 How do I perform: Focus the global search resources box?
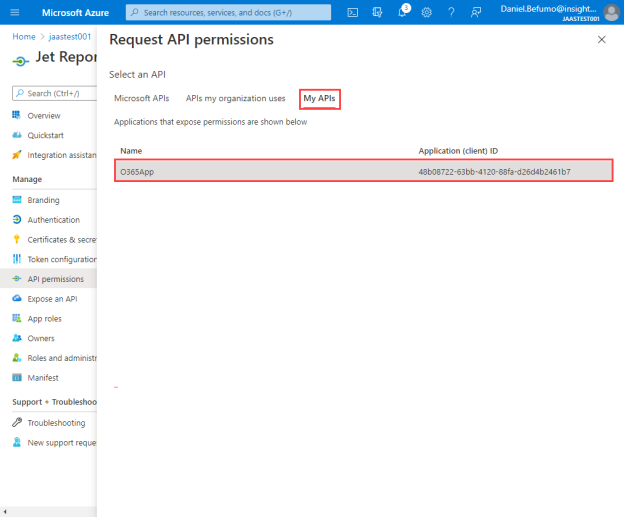tap(228, 12)
